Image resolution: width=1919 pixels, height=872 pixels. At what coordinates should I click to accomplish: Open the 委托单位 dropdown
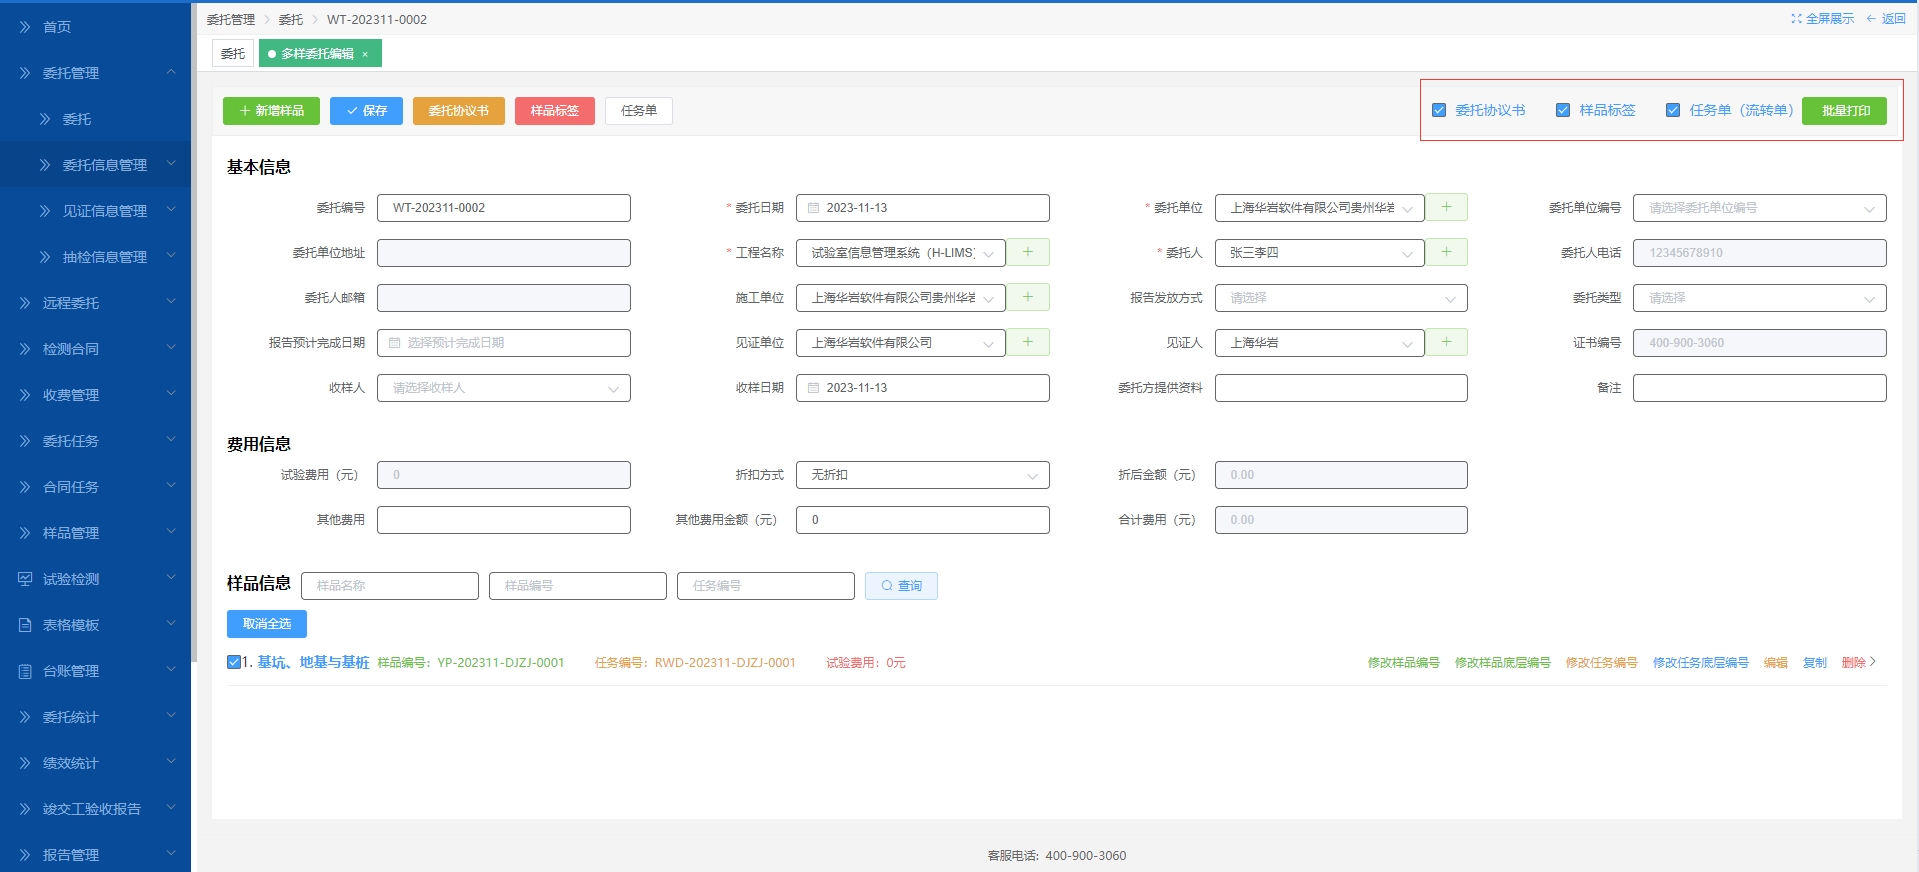tap(1320, 208)
